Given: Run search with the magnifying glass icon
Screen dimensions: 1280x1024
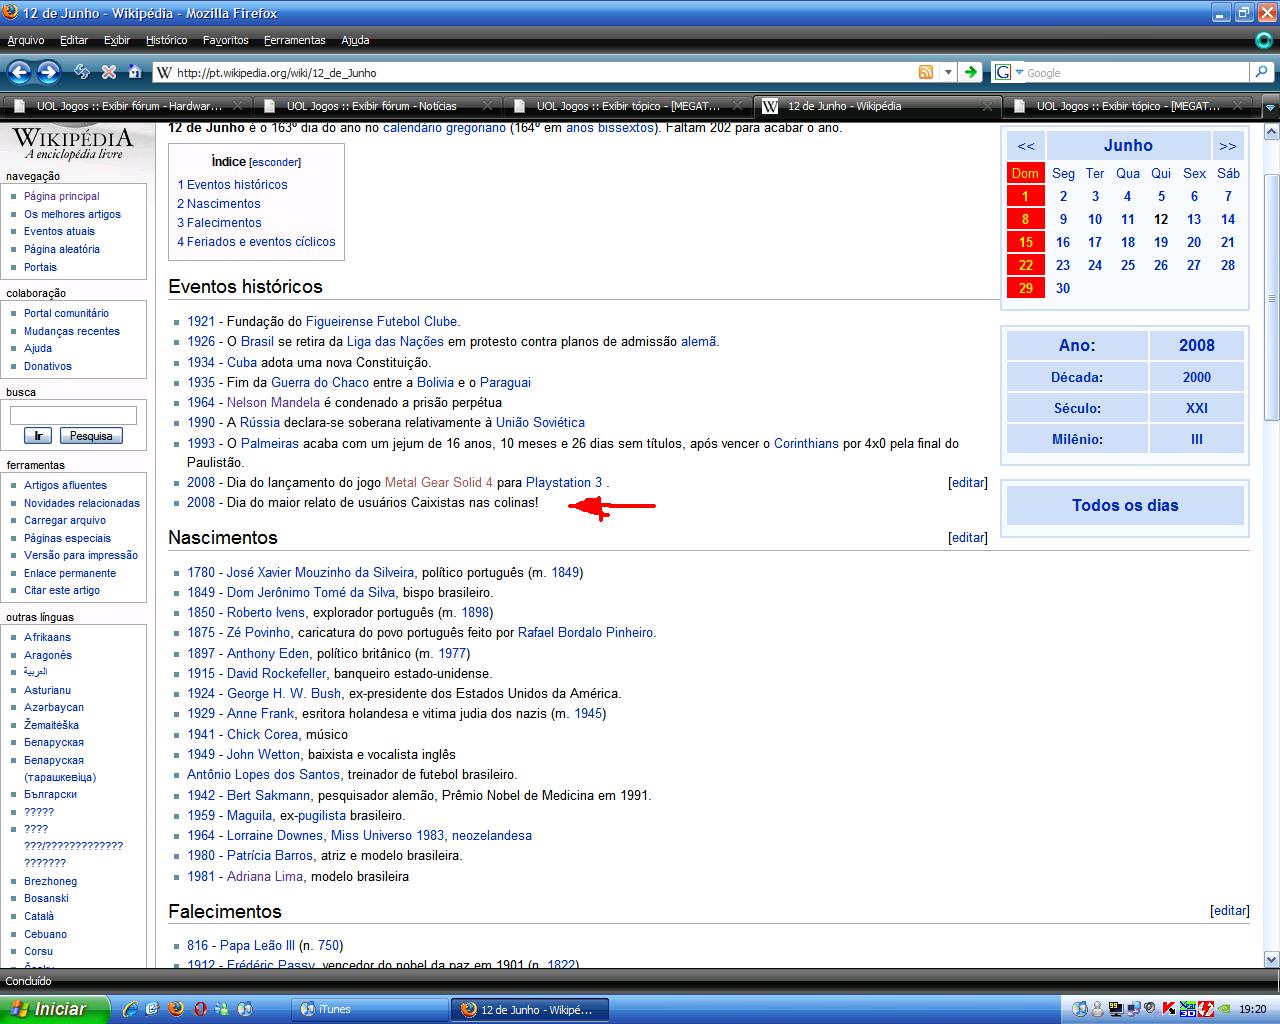Looking at the screenshot, I should [1262, 72].
